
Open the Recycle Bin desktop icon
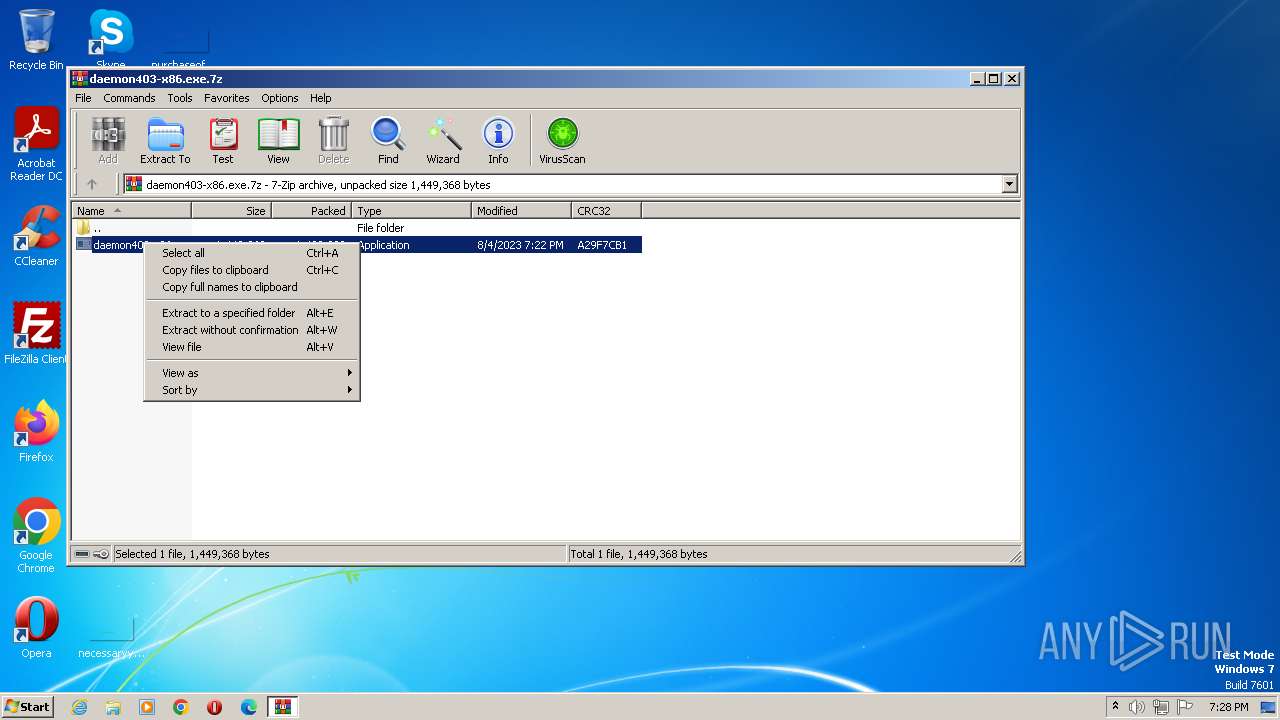pyautogui.click(x=36, y=40)
